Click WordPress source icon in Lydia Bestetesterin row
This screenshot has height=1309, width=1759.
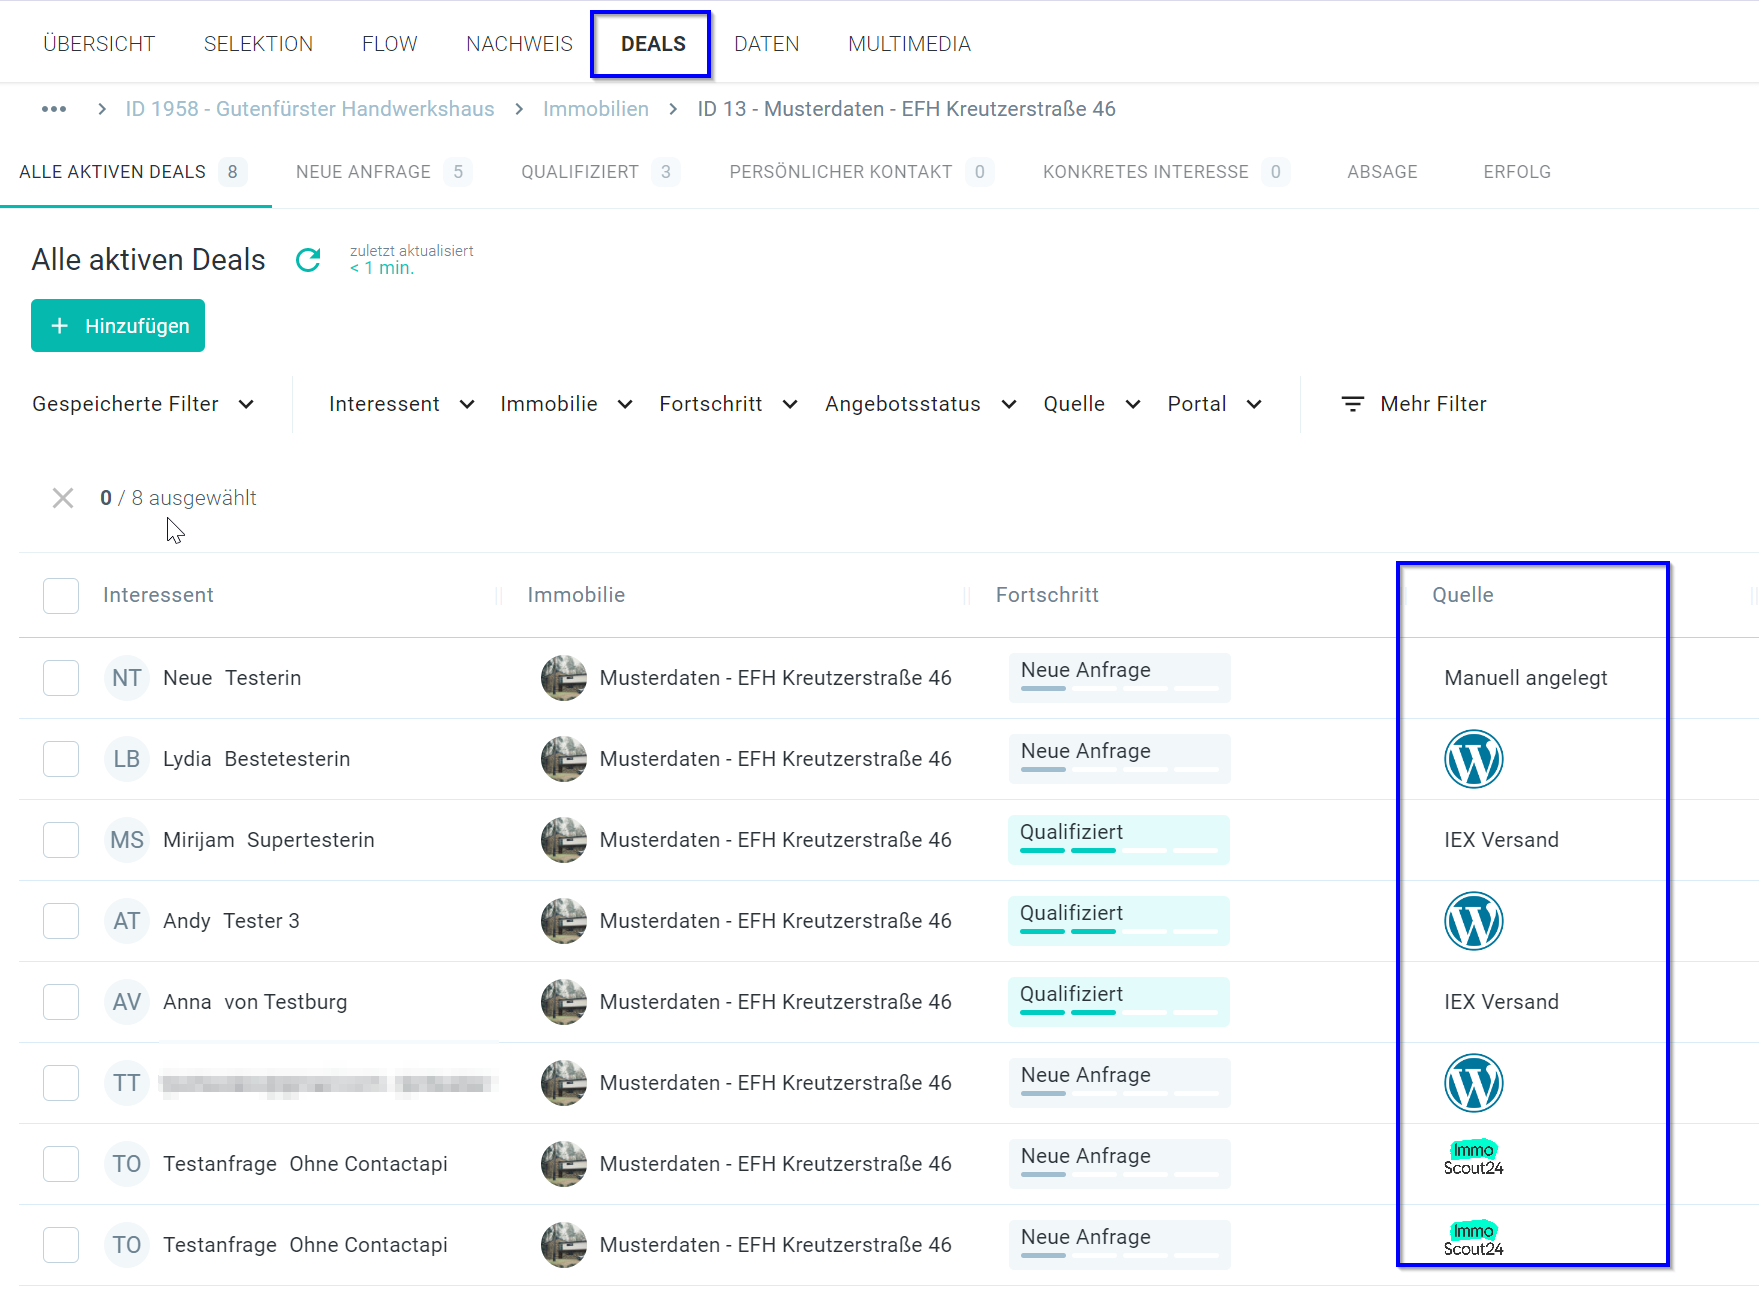(x=1473, y=759)
